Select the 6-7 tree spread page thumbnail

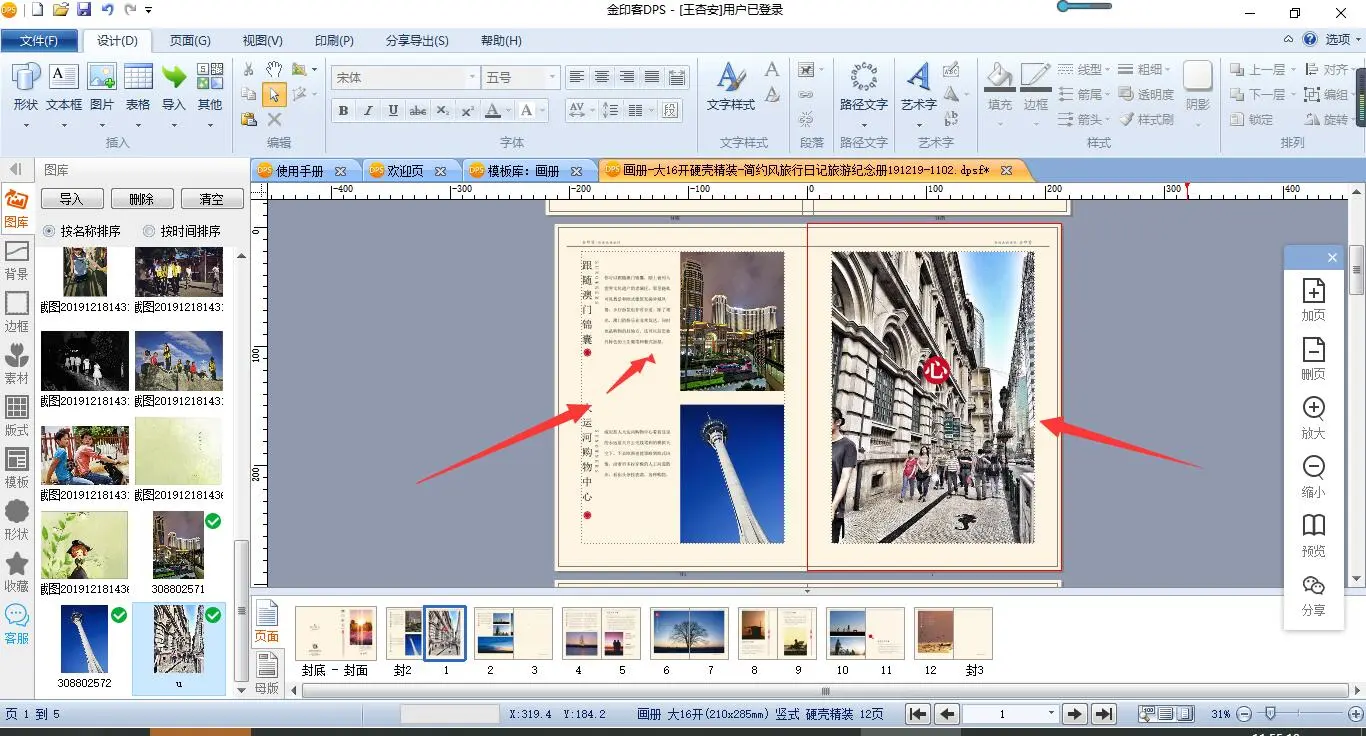tap(688, 633)
